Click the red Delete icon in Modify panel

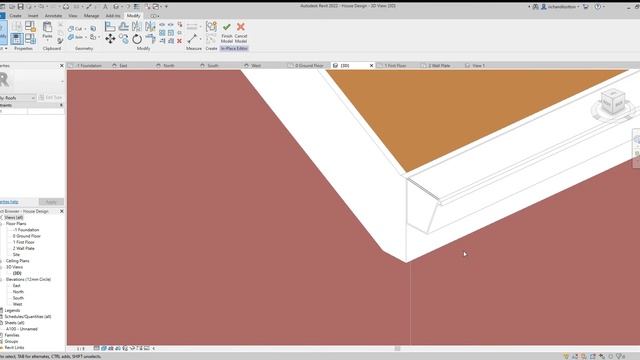(x=179, y=41)
